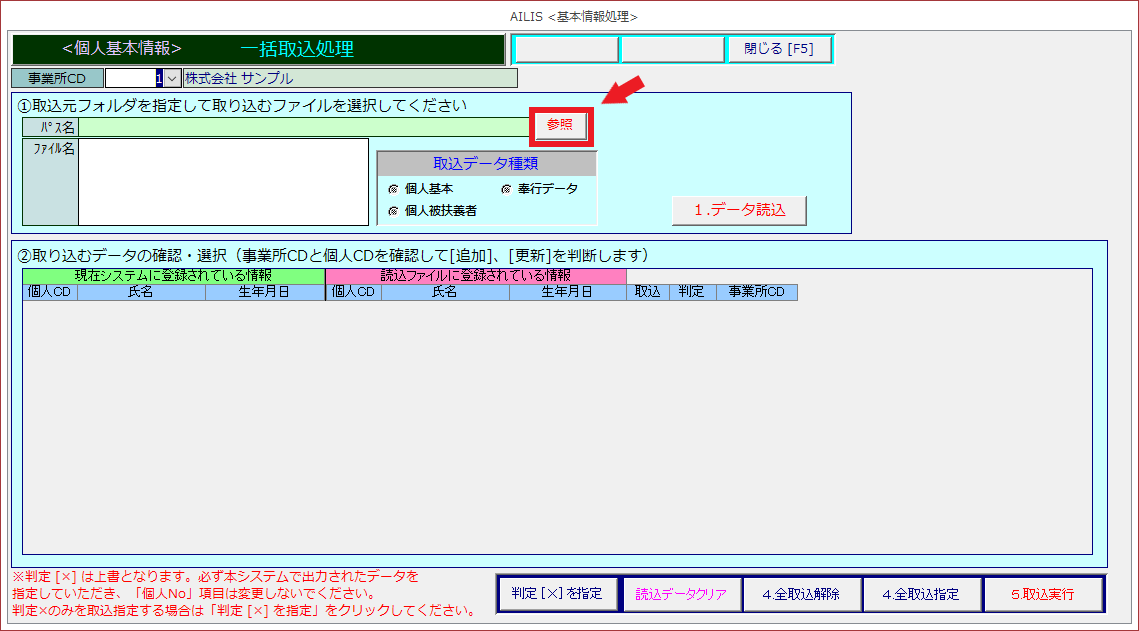Choose the 奉行データ radio option
1139x631 pixels.
[507, 189]
